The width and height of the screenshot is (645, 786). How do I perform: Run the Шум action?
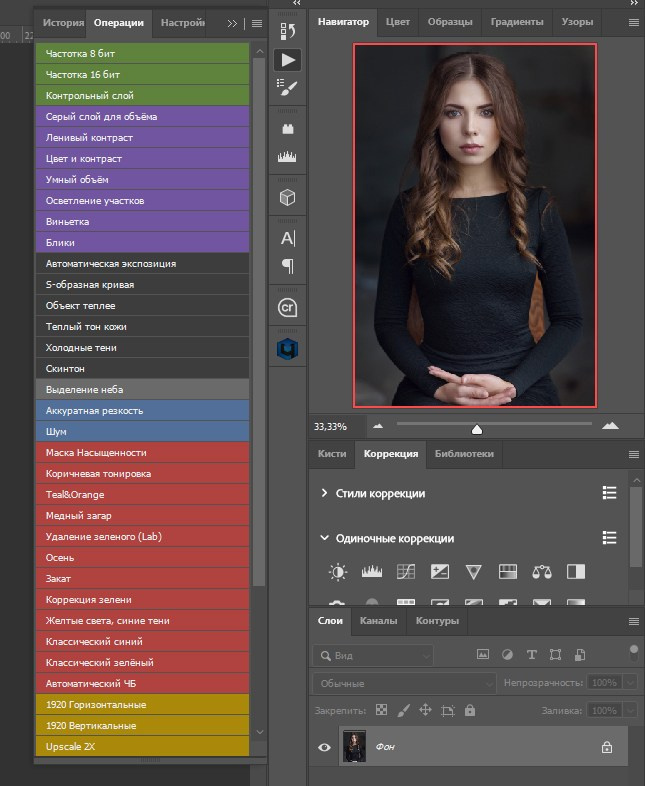(142, 432)
